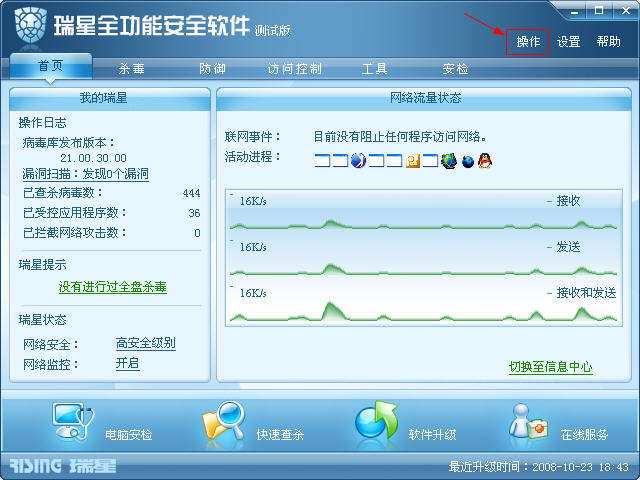Screen dimensions: 640x480
Task: Click the 电脑安检 label
Action: [129, 435]
